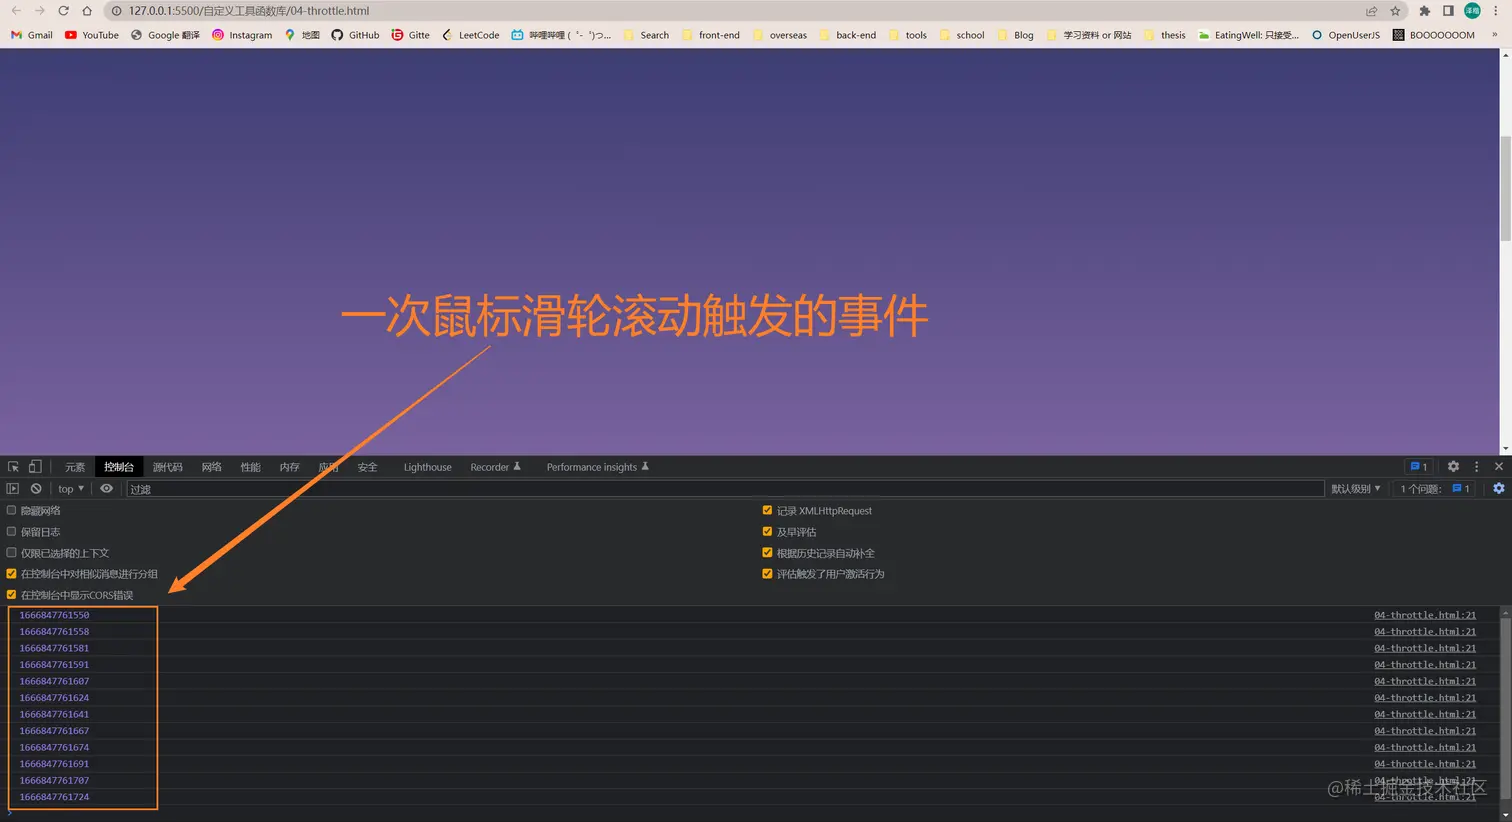The height and width of the screenshot is (822, 1512).
Task: Open the Chrome three-dot menu
Action: tap(1496, 11)
